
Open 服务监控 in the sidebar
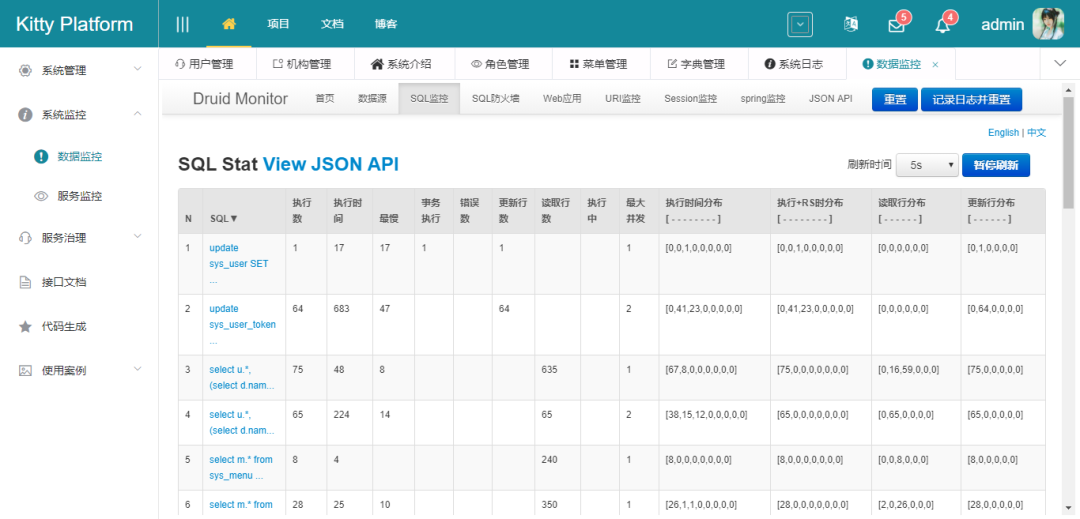[79, 196]
